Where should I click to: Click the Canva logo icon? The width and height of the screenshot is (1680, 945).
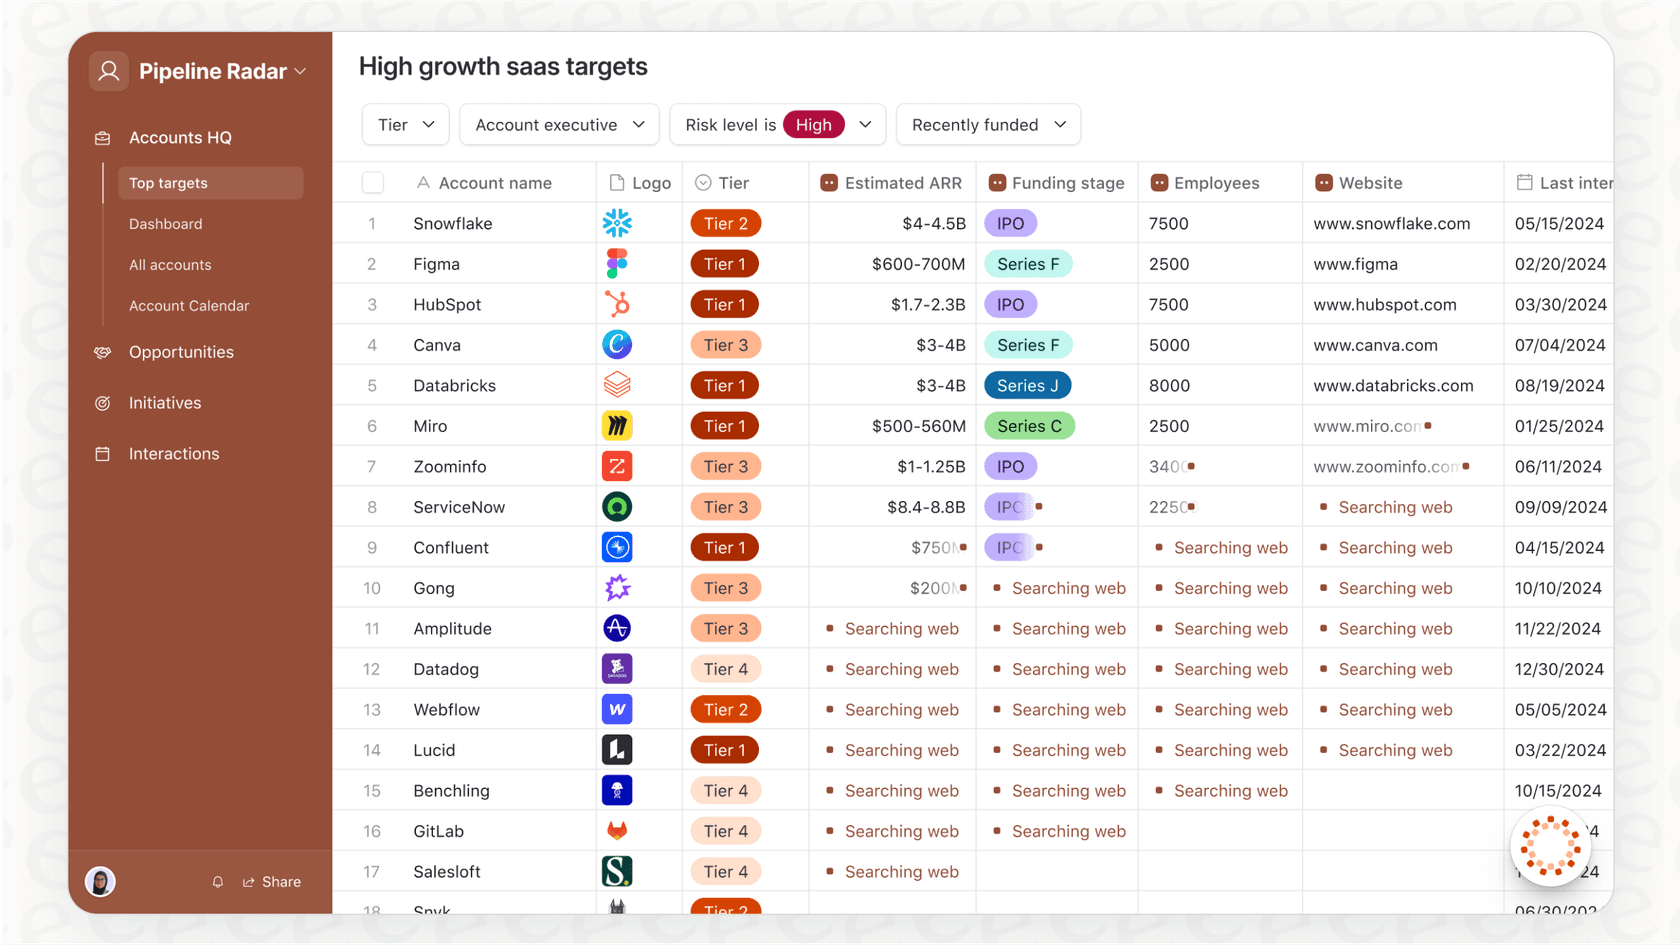click(617, 344)
